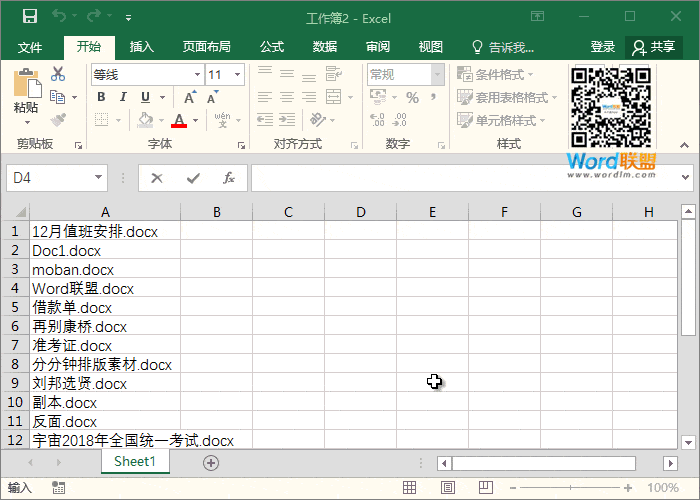
Task: Toggle center text horizontally
Action: (287, 97)
